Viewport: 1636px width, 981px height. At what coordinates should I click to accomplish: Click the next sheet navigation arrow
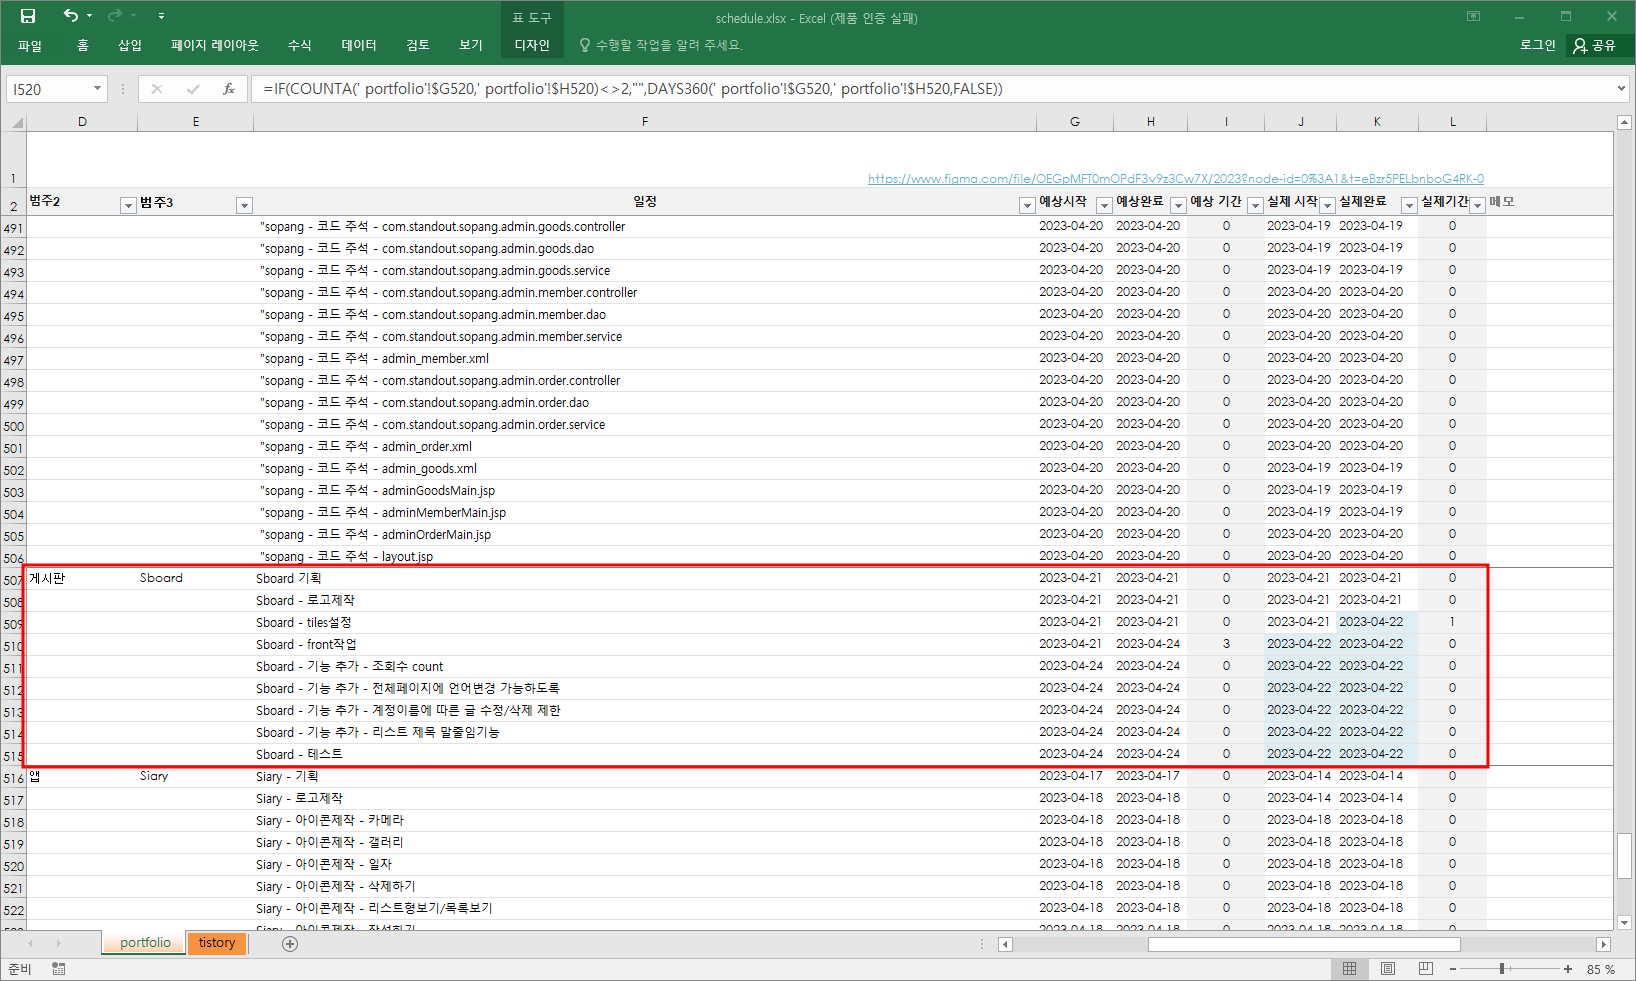coord(58,944)
